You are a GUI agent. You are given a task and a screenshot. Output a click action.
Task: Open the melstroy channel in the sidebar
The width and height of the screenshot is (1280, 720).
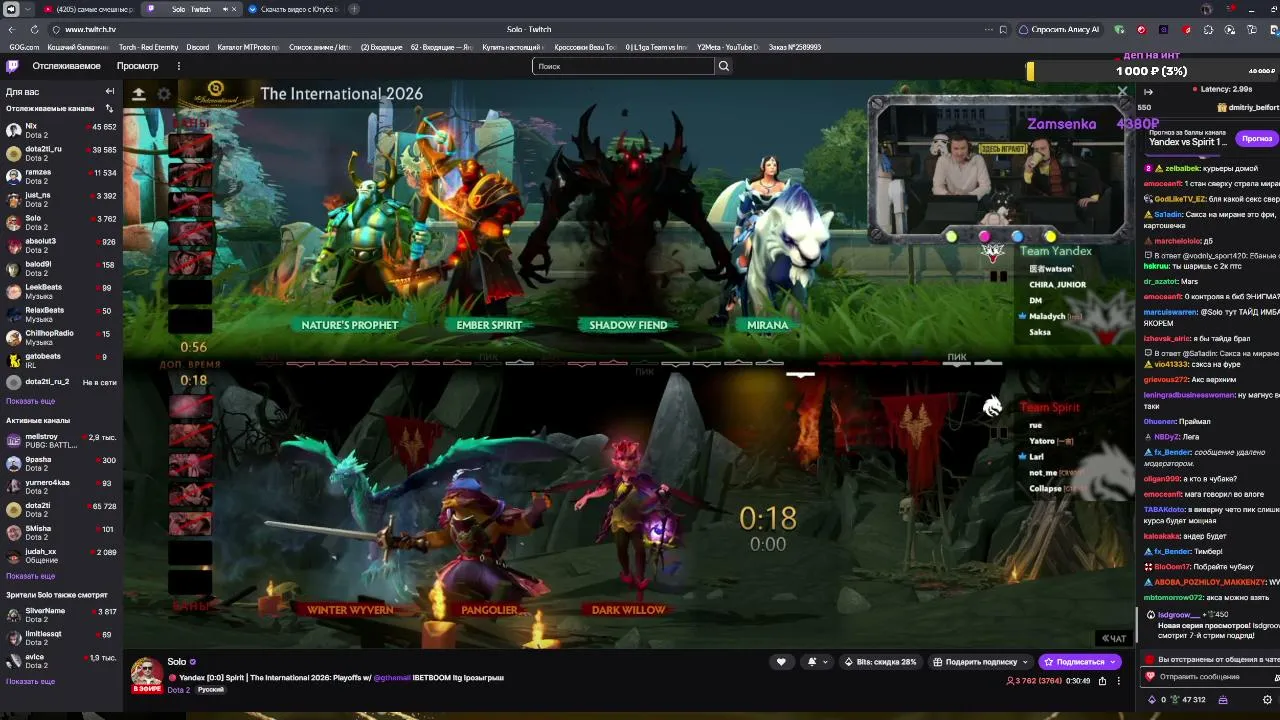pos(61,440)
